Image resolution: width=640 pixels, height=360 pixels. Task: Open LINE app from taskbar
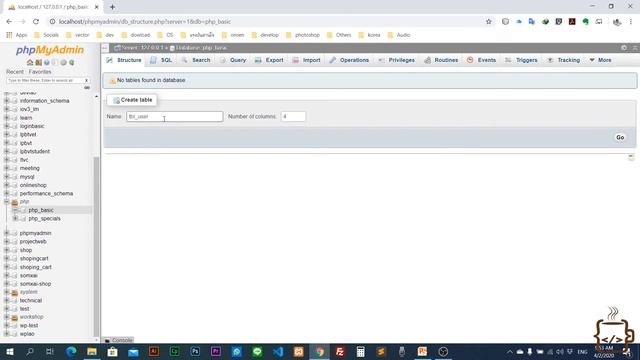[x=257, y=351]
